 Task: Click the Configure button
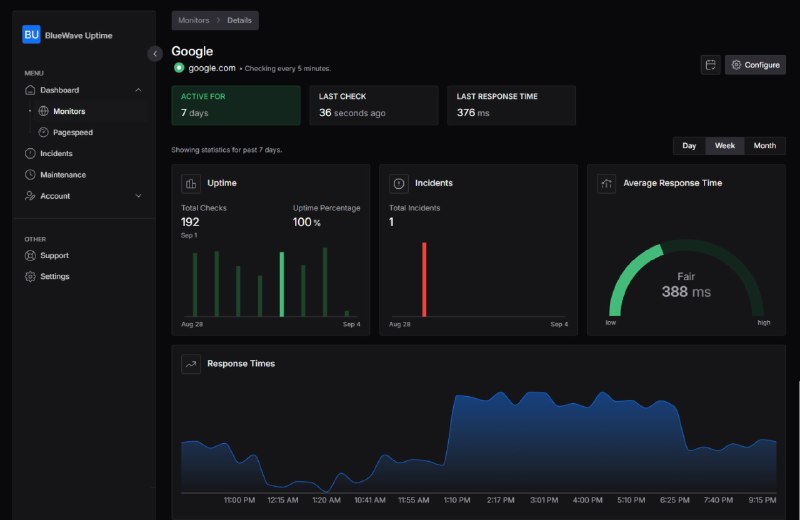point(755,65)
